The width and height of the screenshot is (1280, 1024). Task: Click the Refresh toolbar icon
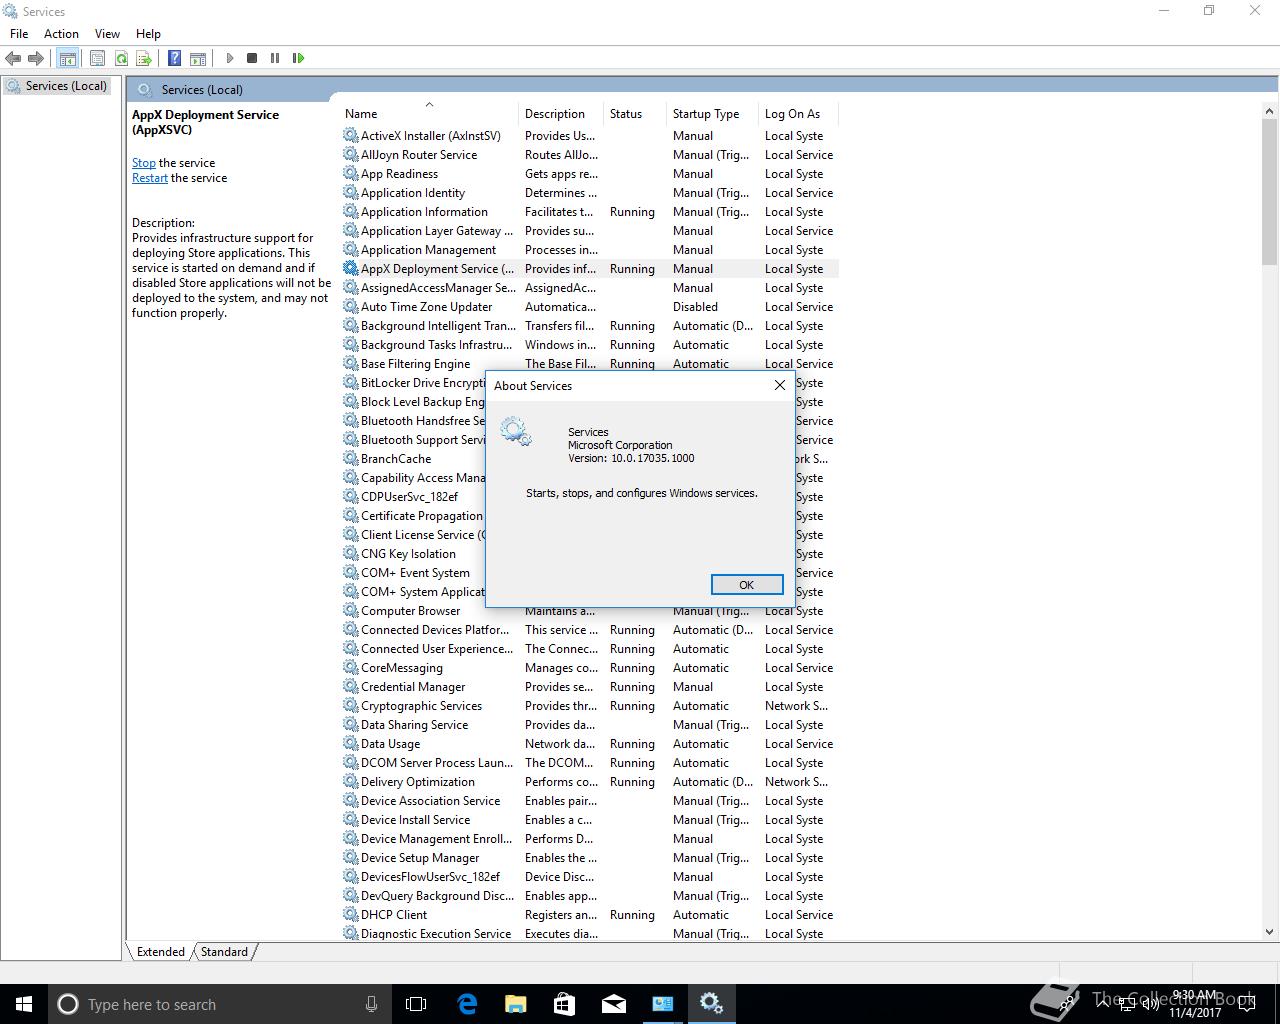[121, 58]
